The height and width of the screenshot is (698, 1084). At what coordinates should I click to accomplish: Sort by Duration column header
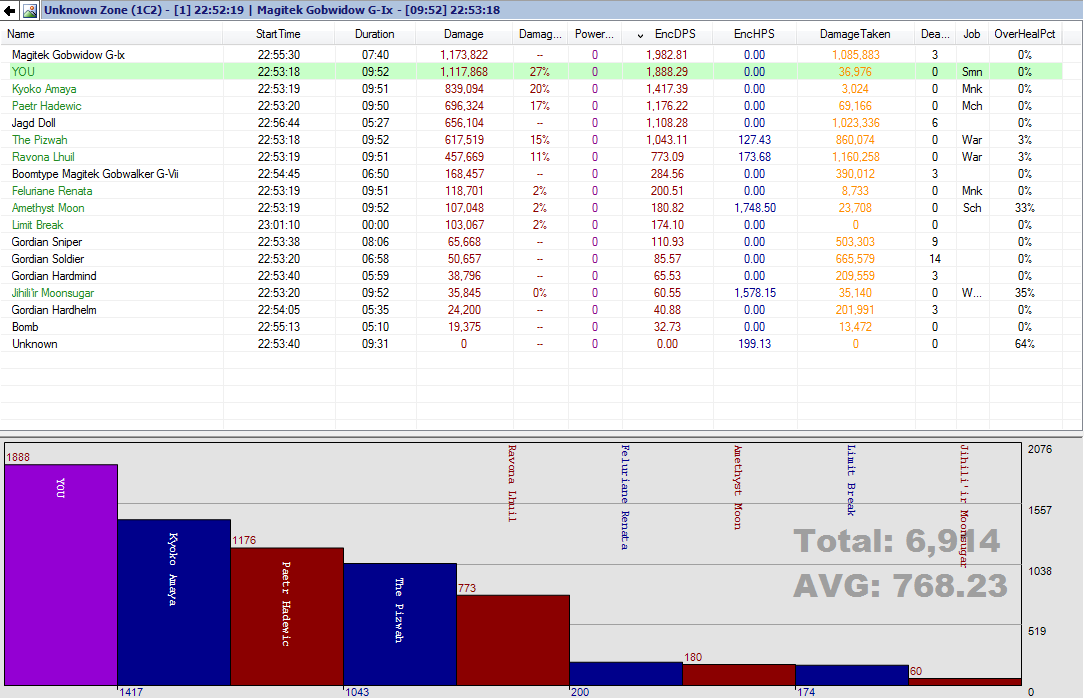375,34
